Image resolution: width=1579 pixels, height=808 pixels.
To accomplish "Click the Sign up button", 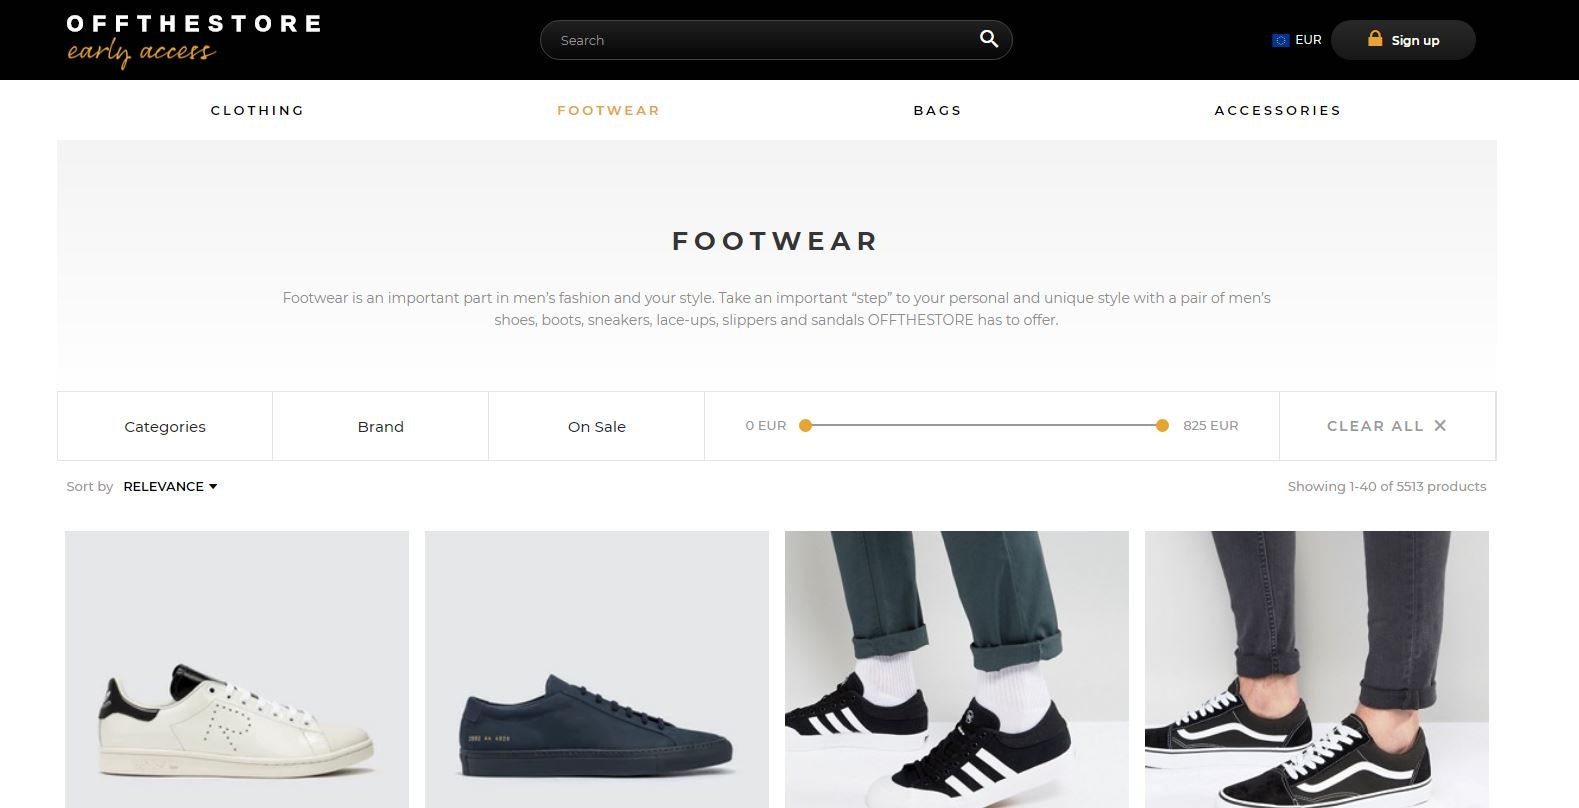I will coord(1403,40).
